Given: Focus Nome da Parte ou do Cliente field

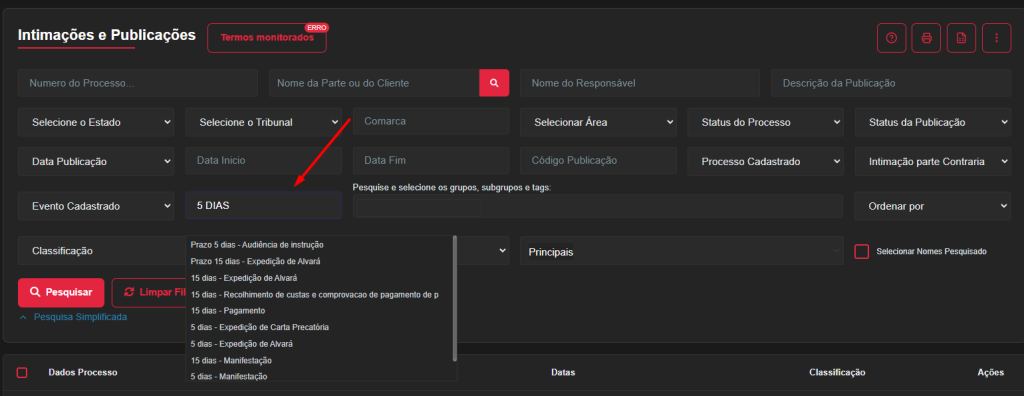Looking at the screenshot, I should (374, 83).
